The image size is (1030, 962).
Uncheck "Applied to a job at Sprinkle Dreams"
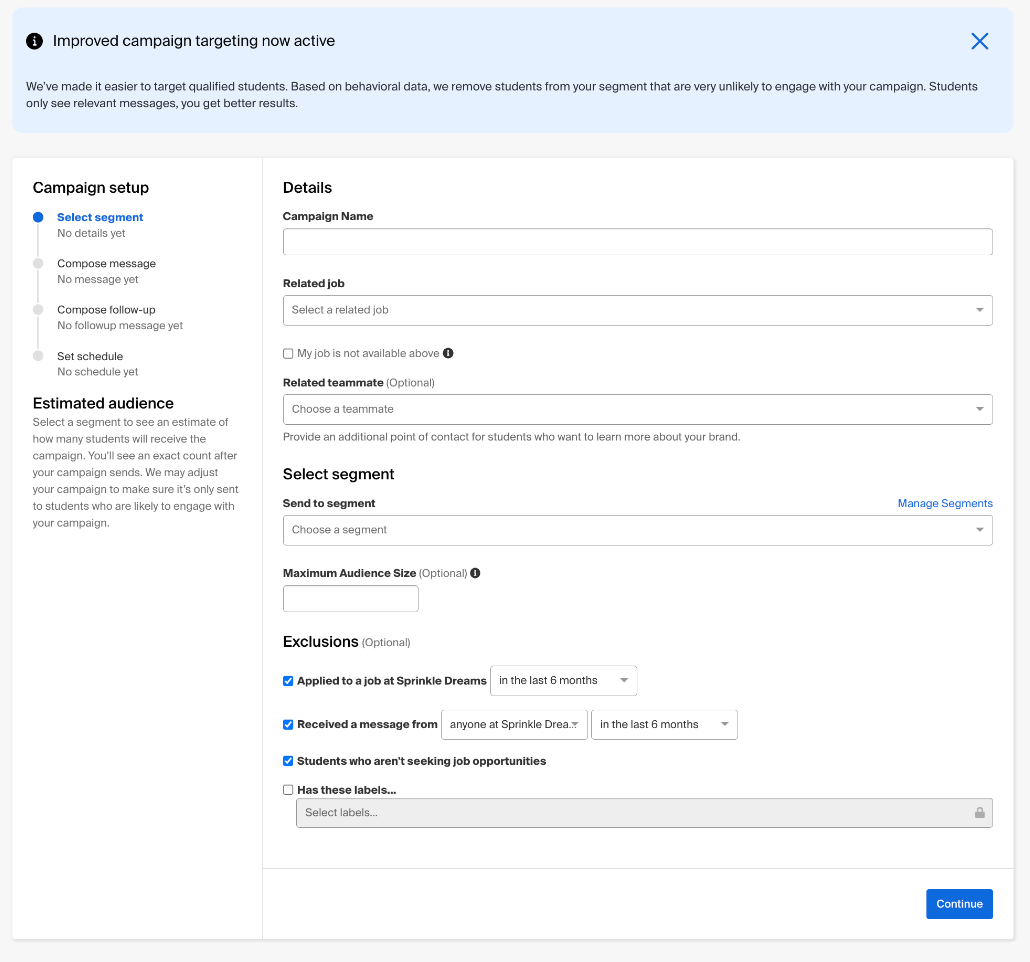point(288,680)
